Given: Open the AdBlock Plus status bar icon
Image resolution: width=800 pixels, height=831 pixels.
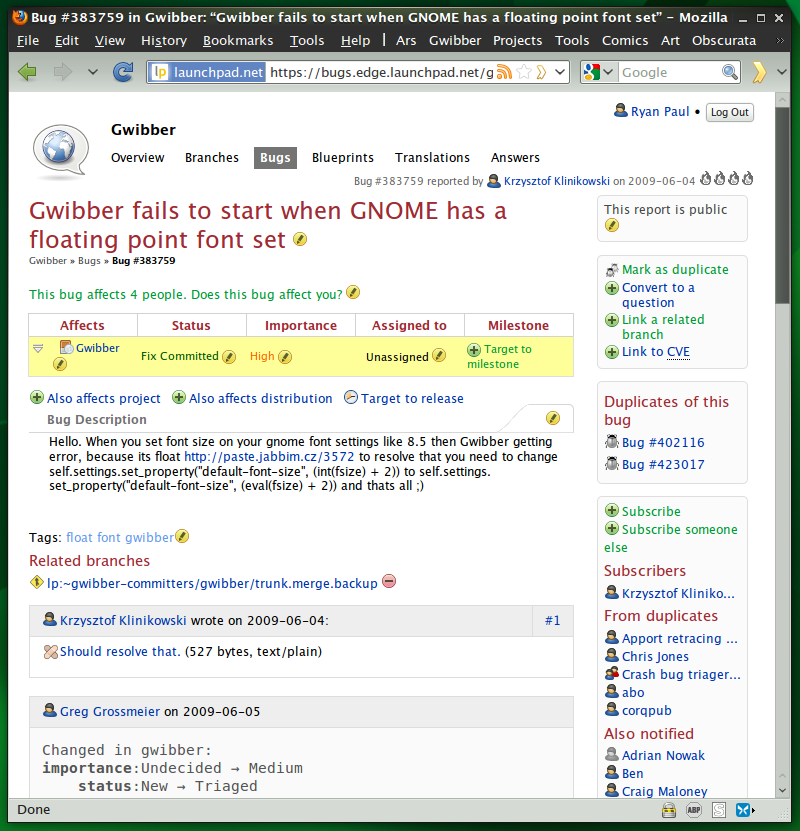Looking at the screenshot, I should tap(694, 810).
